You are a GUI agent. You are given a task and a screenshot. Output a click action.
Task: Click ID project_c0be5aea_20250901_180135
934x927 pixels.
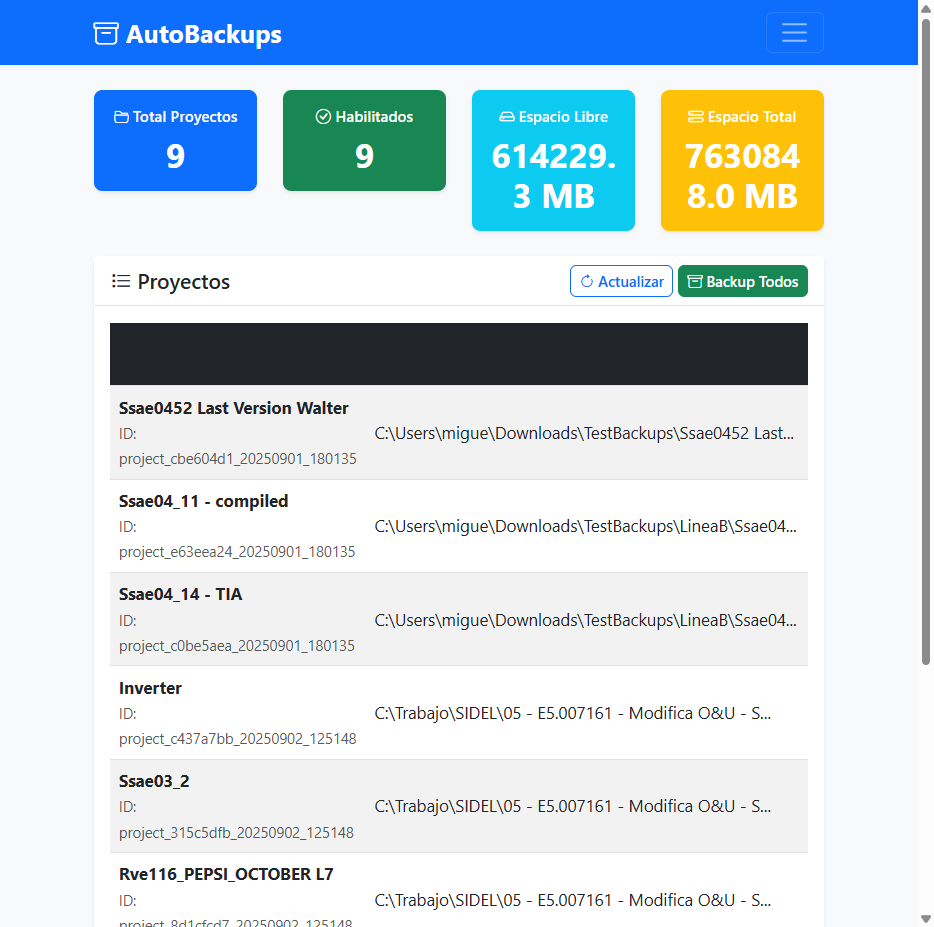click(236, 646)
